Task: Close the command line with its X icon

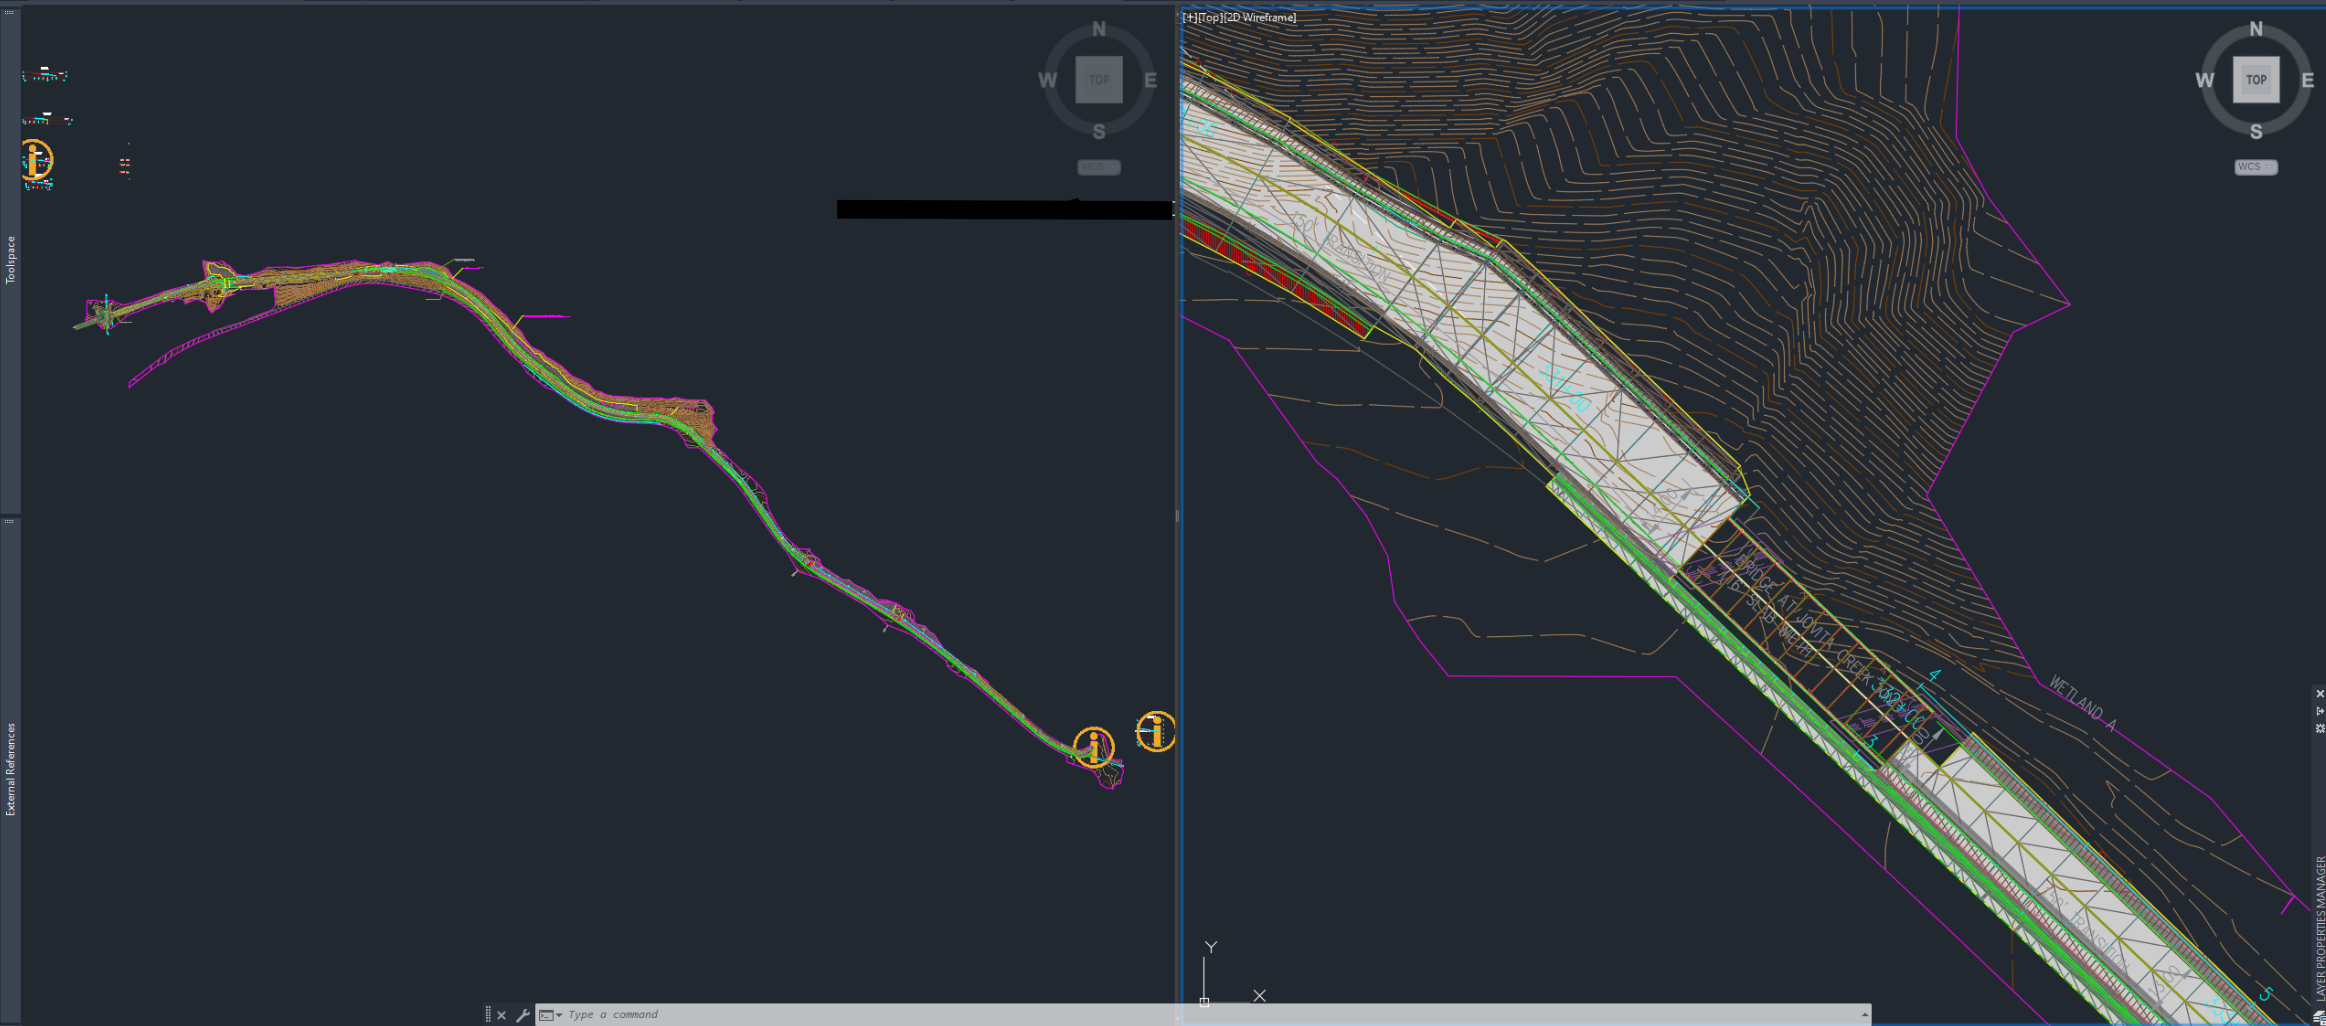Action: [501, 1015]
